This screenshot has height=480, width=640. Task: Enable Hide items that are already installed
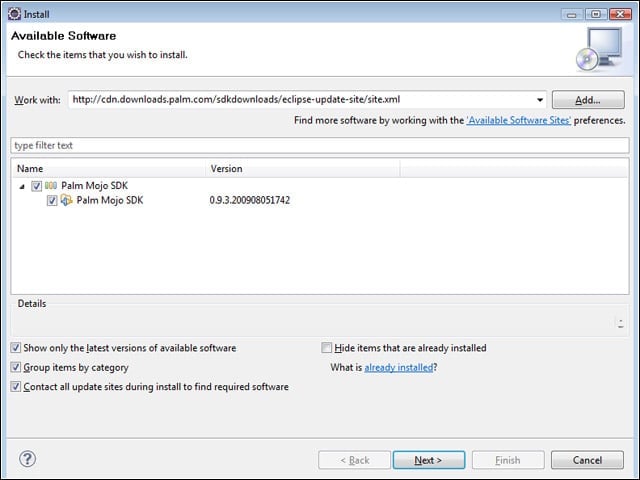[x=327, y=348]
